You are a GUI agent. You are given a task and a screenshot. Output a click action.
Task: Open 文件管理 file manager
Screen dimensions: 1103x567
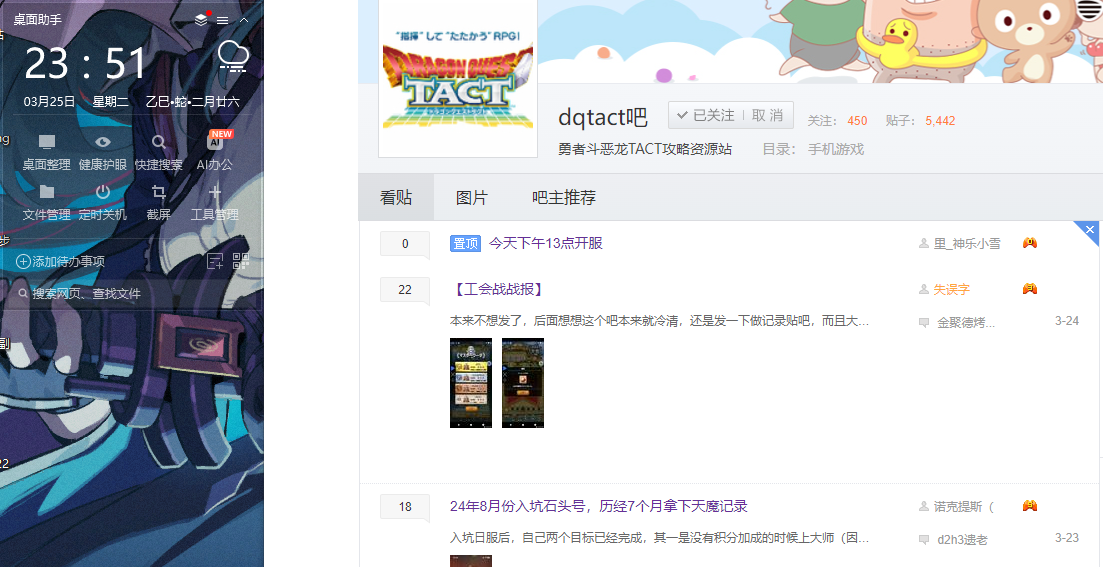coord(46,203)
